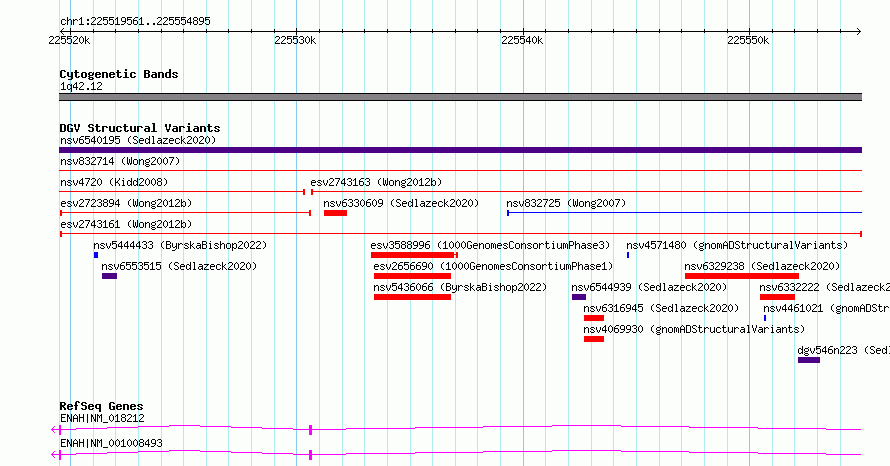Image resolution: width=890 pixels, height=466 pixels.
Task: Click the red nsv6332222 variant bar
Action: tap(778, 297)
